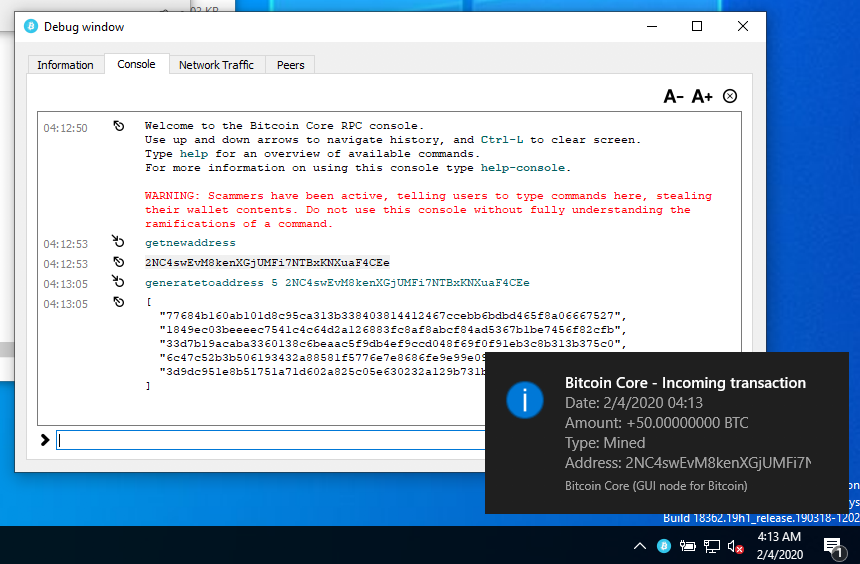Click block hash starting with 1849ec03beeeec
The width and height of the screenshot is (860, 564).
coord(393,330)
